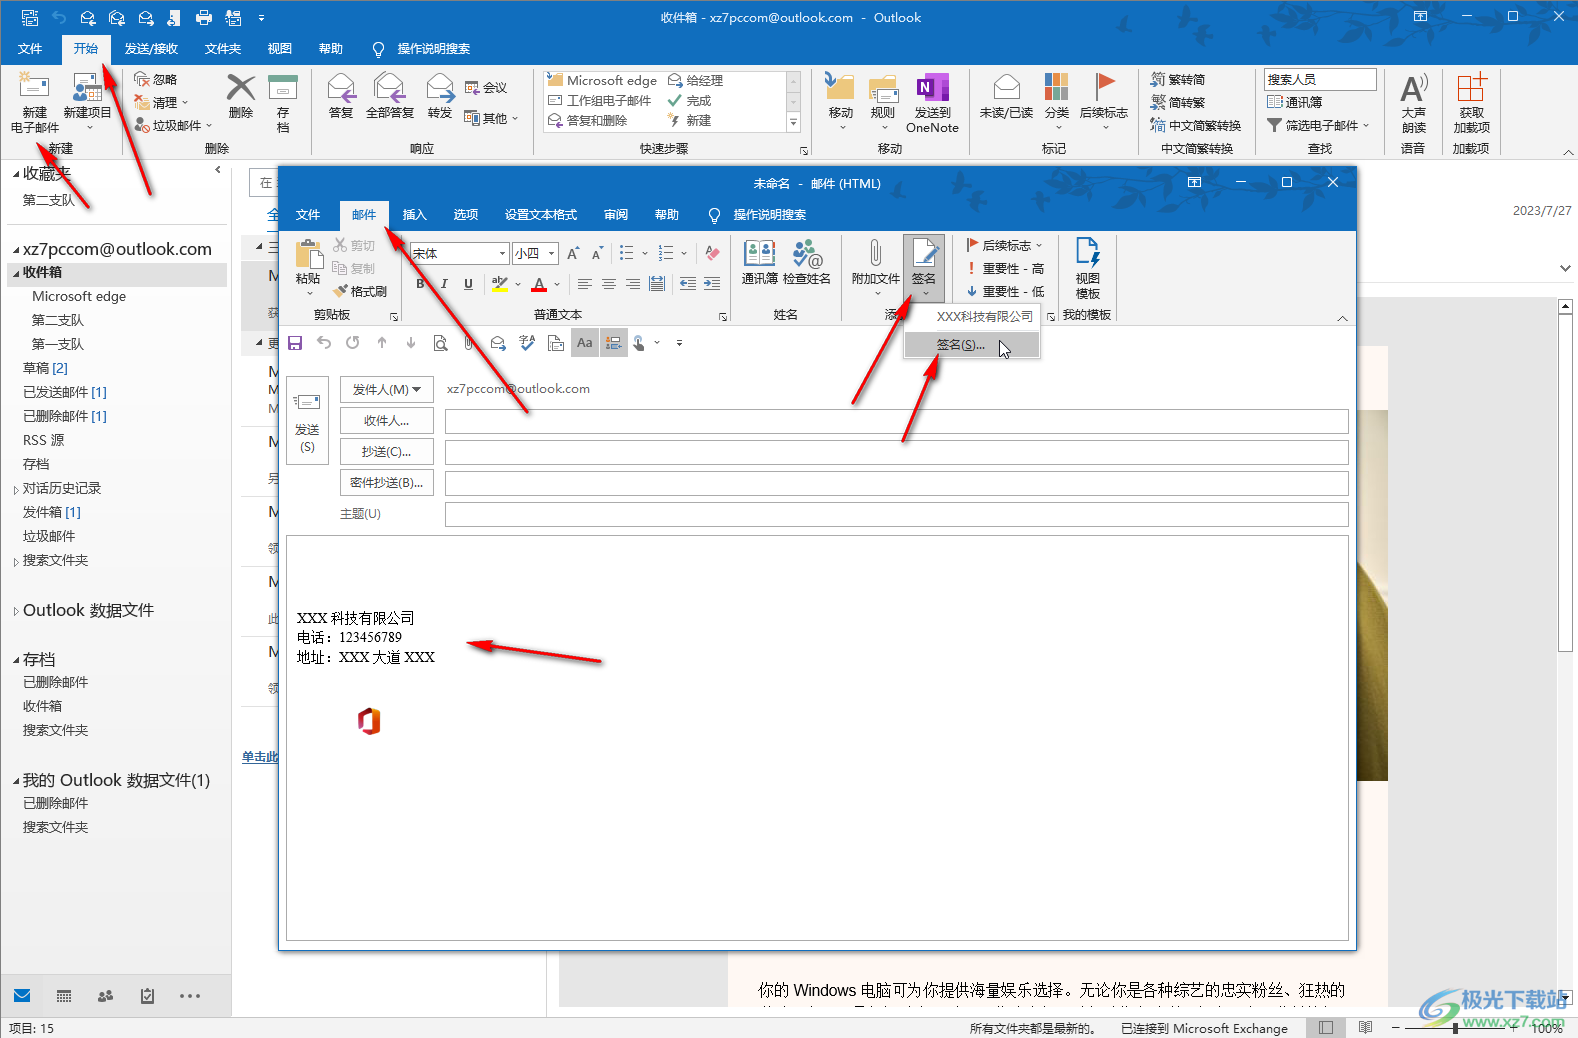Open the font name dropdown (宋体)
The width and height of the screenshot is (1578, 1038).
503,254
